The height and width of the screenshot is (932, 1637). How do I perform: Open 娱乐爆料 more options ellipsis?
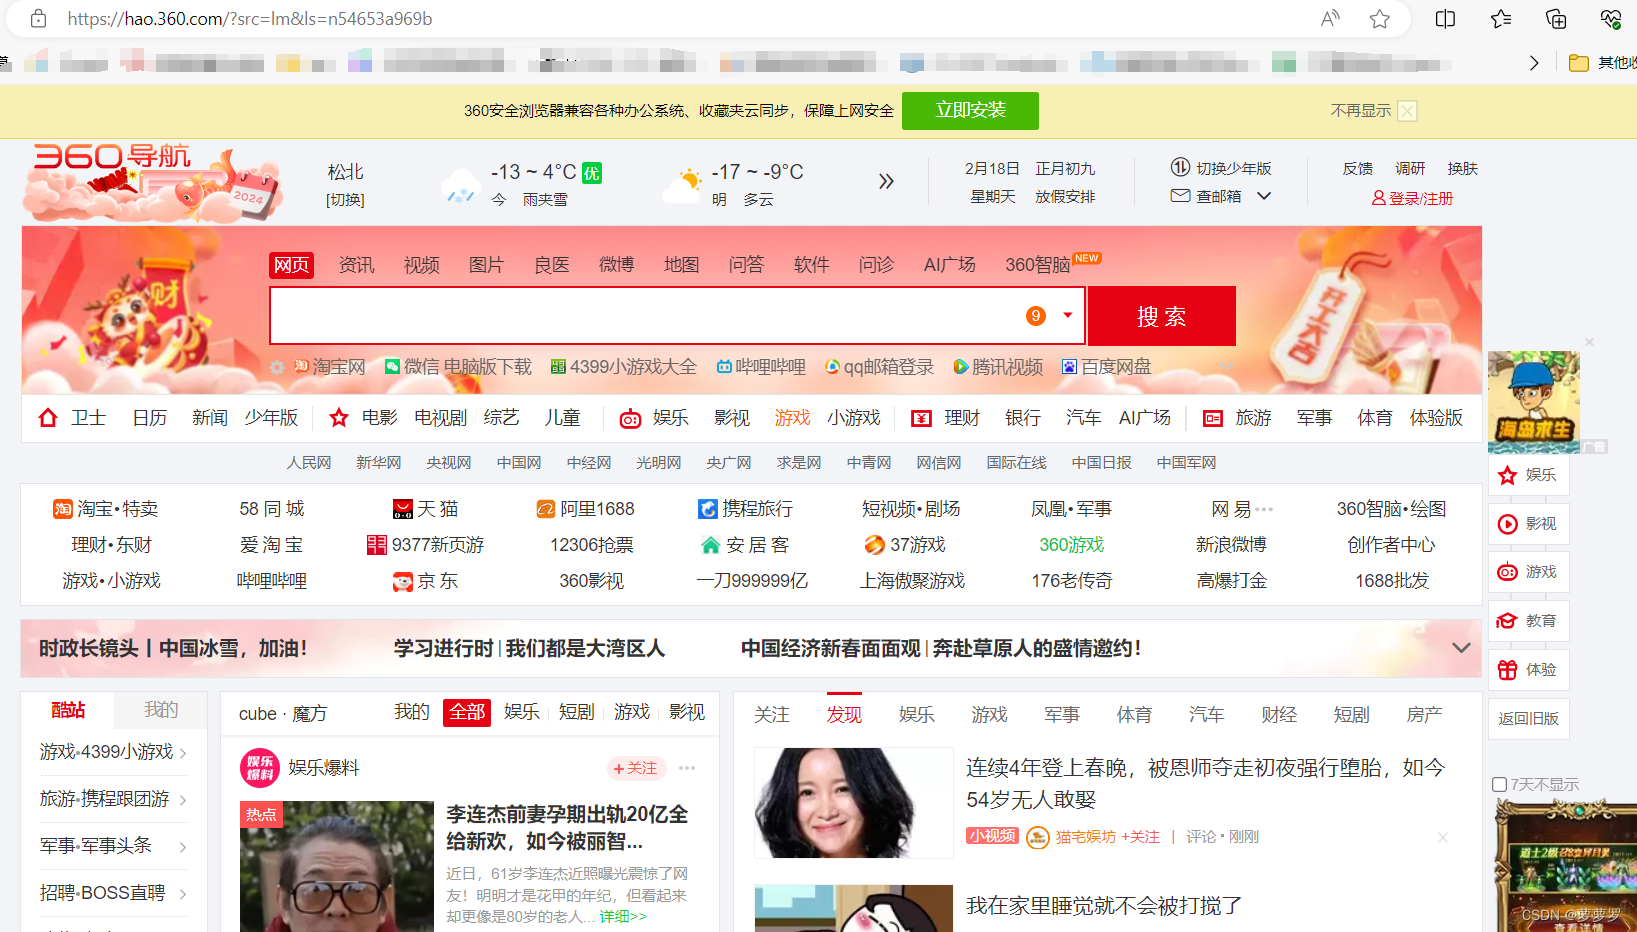click(687, 768)
